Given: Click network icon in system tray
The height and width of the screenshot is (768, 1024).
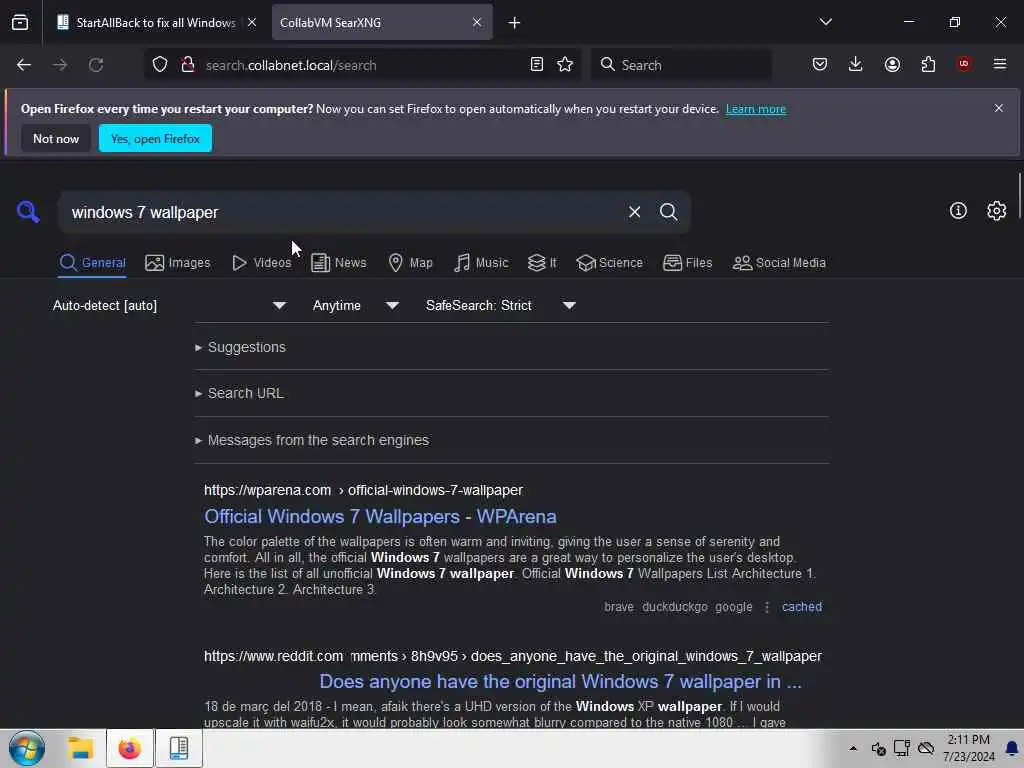Looking at the screenshot, I should point(902,748).
